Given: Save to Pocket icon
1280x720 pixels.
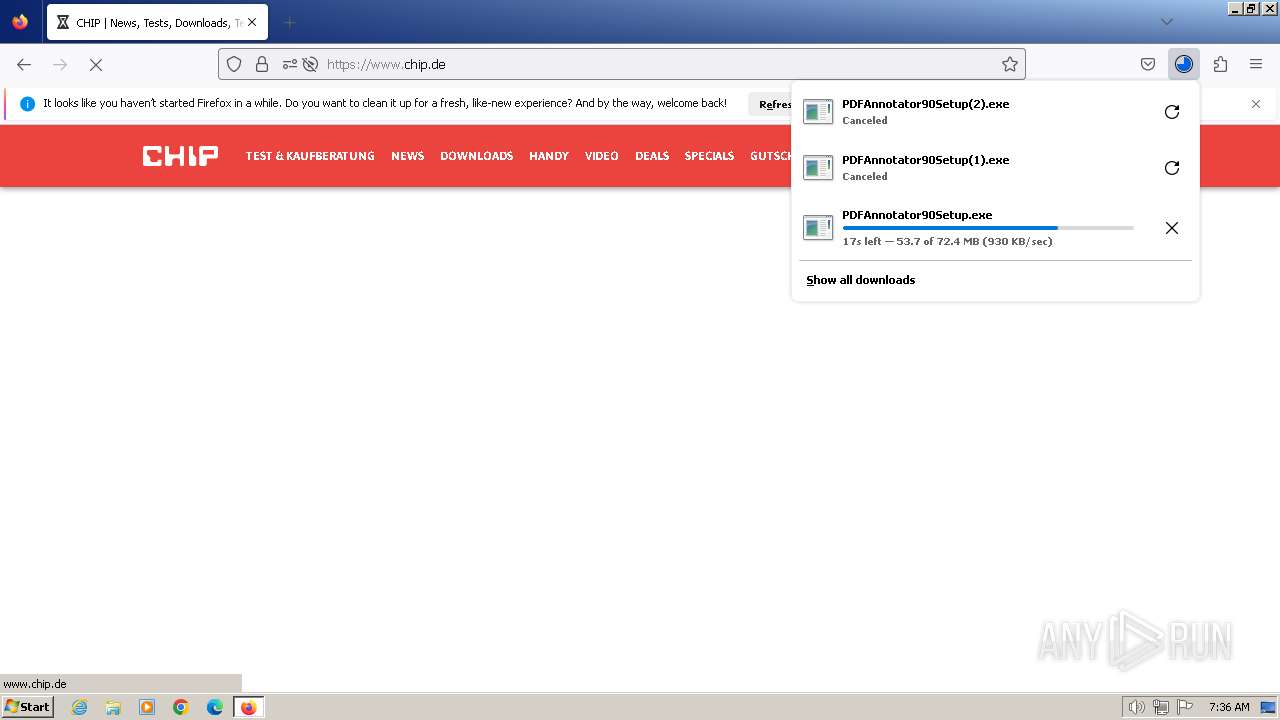Looking at the screenshot, I should coord(1148,64).
